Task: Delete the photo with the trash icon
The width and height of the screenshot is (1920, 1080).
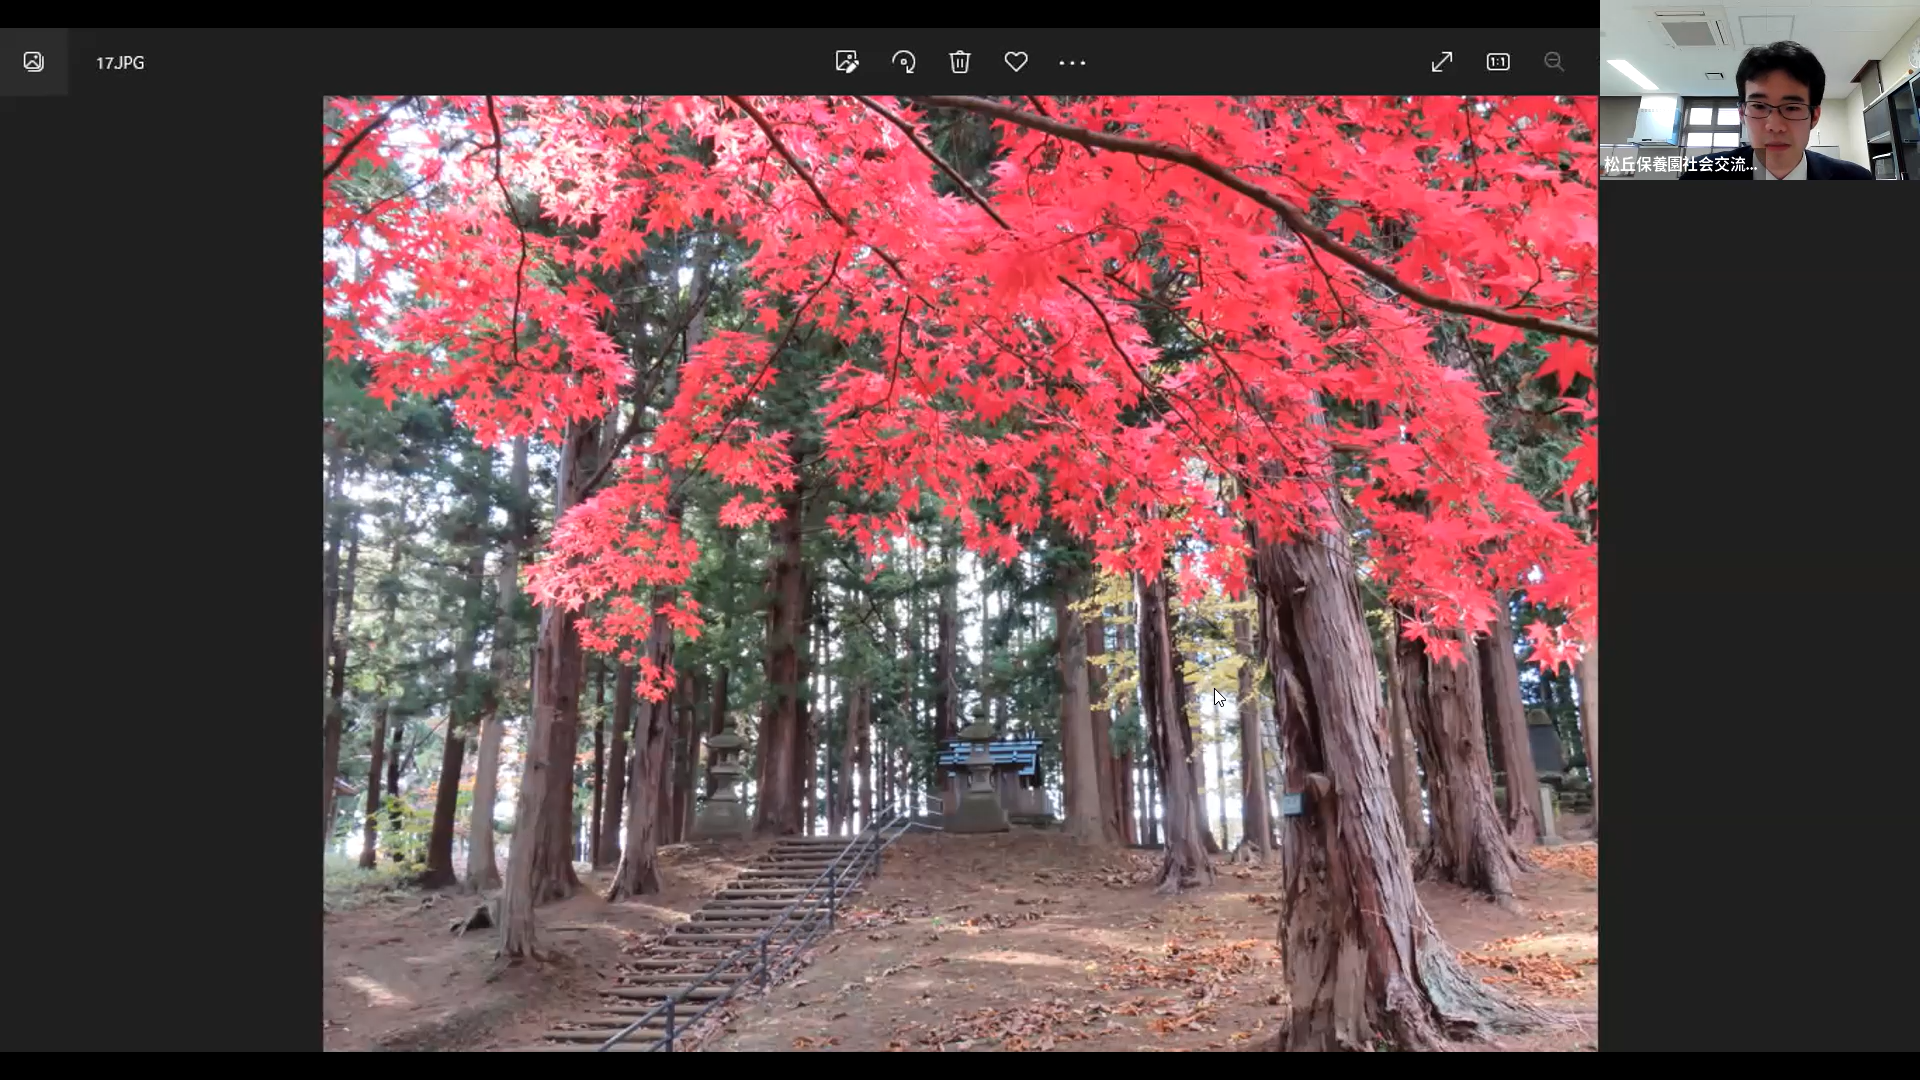Action: point(960,62)
